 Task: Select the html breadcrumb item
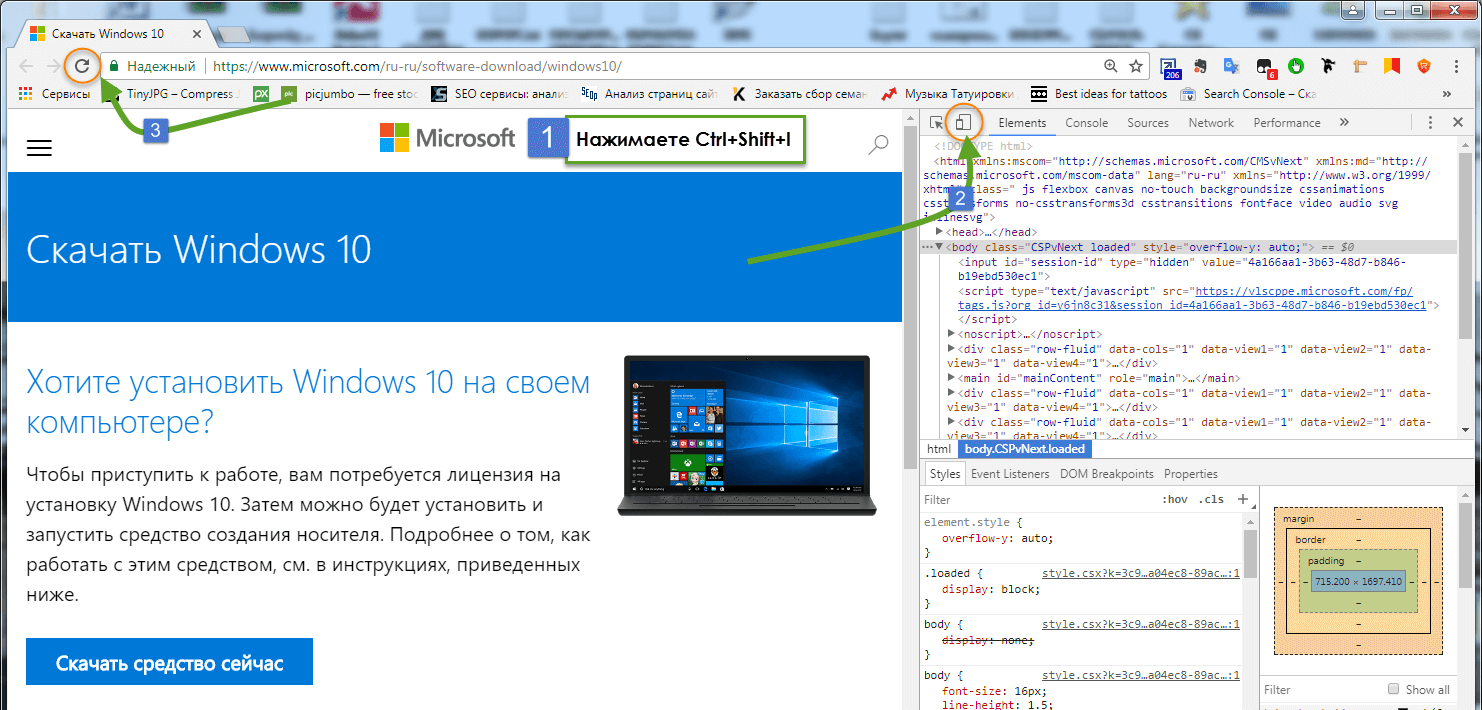tap(939, 449)
